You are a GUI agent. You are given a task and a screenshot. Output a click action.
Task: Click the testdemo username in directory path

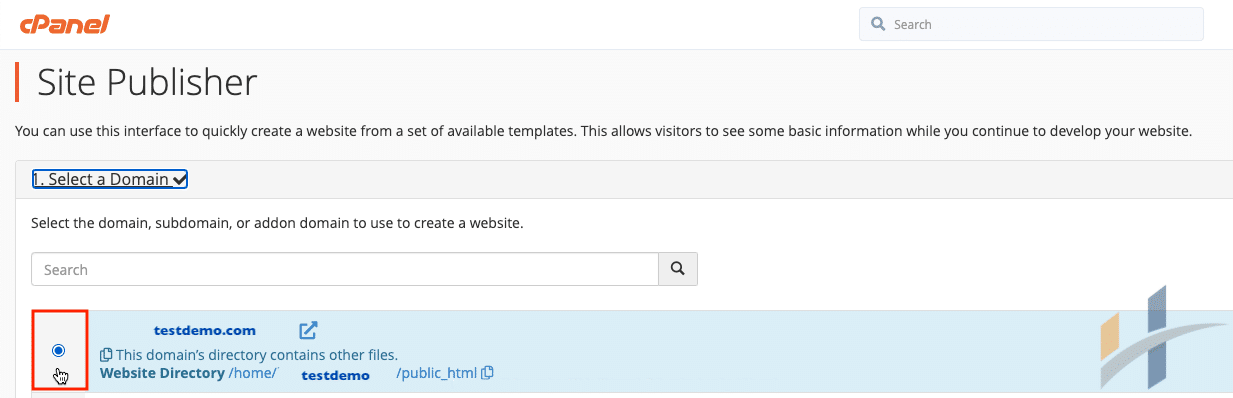(335, 375)
